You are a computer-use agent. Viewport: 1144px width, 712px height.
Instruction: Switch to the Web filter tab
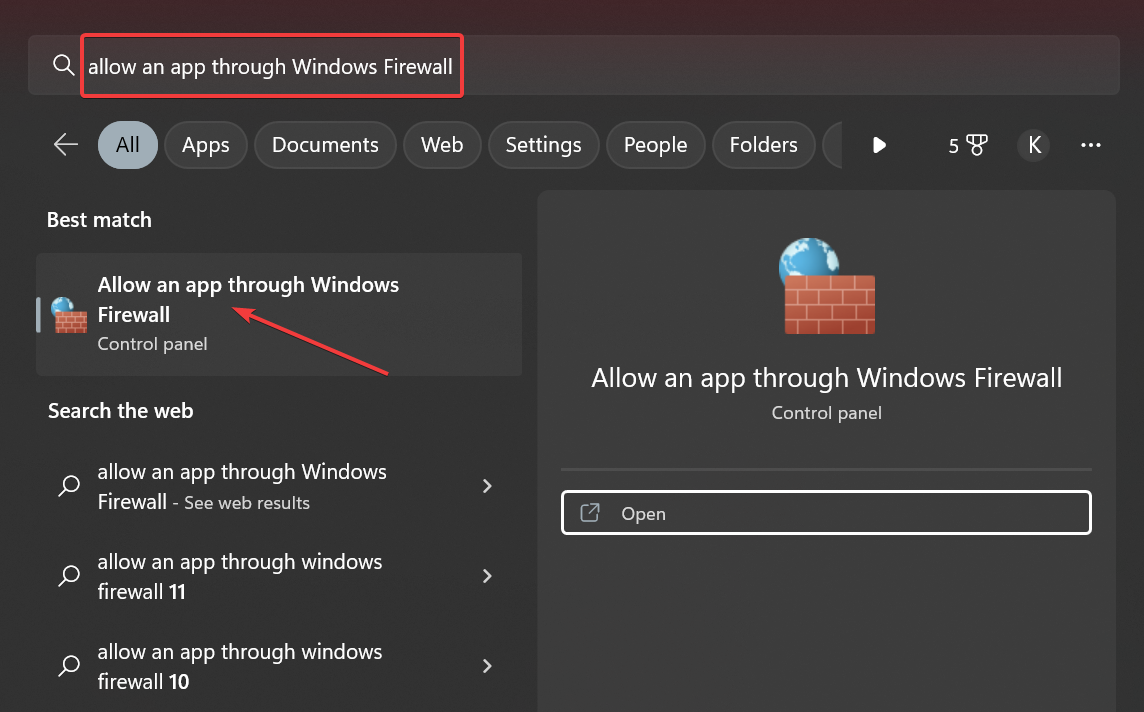coord(442,144)
